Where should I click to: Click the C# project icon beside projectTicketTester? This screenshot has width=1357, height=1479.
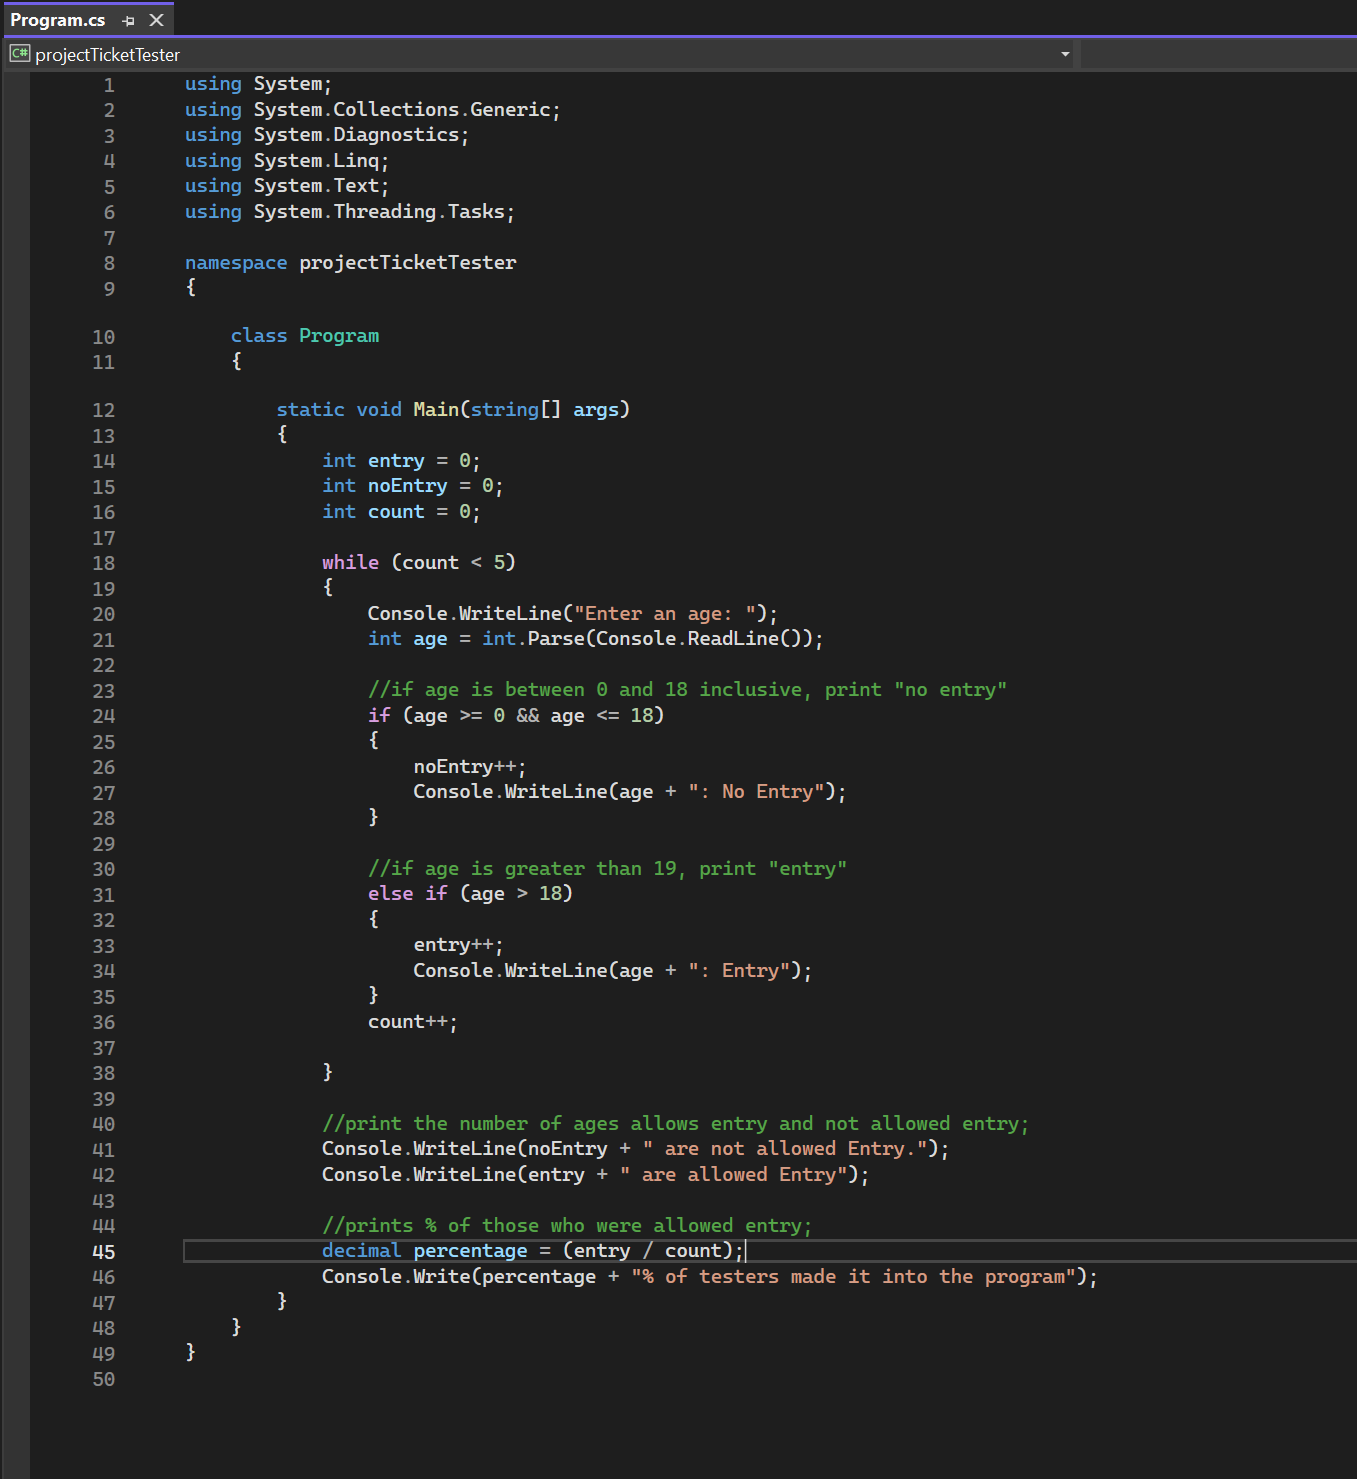20,54
